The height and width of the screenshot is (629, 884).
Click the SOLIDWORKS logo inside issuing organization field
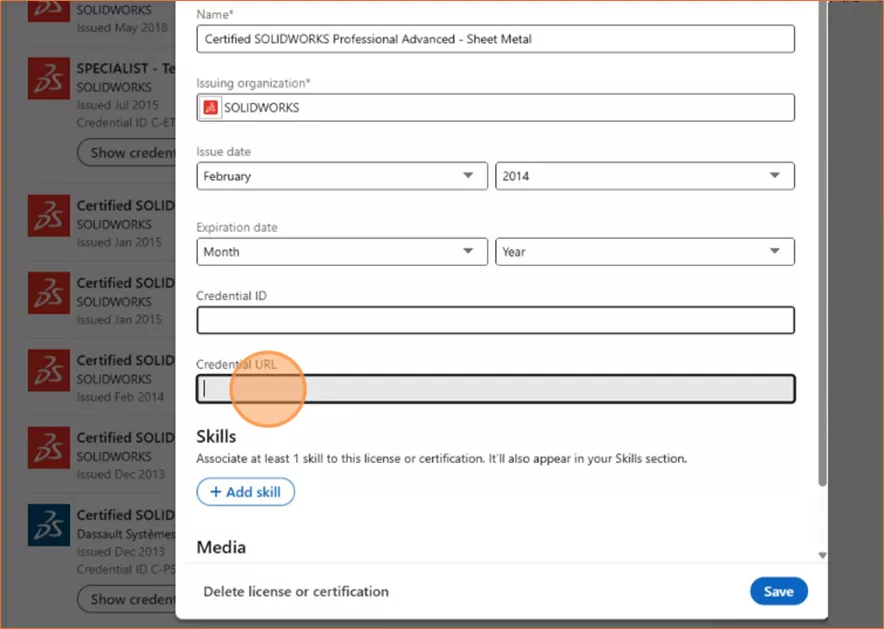click(x=211, y=108)
